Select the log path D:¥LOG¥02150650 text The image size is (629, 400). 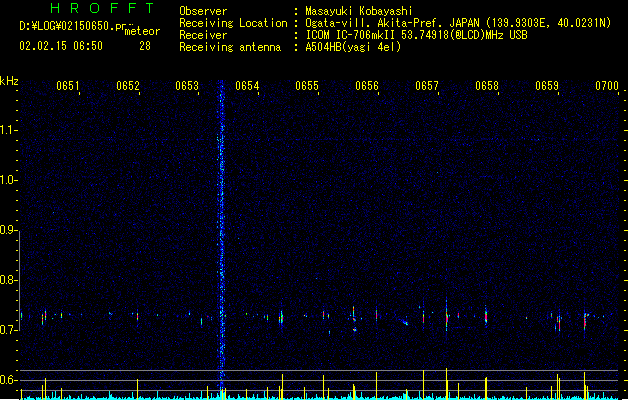66,26
